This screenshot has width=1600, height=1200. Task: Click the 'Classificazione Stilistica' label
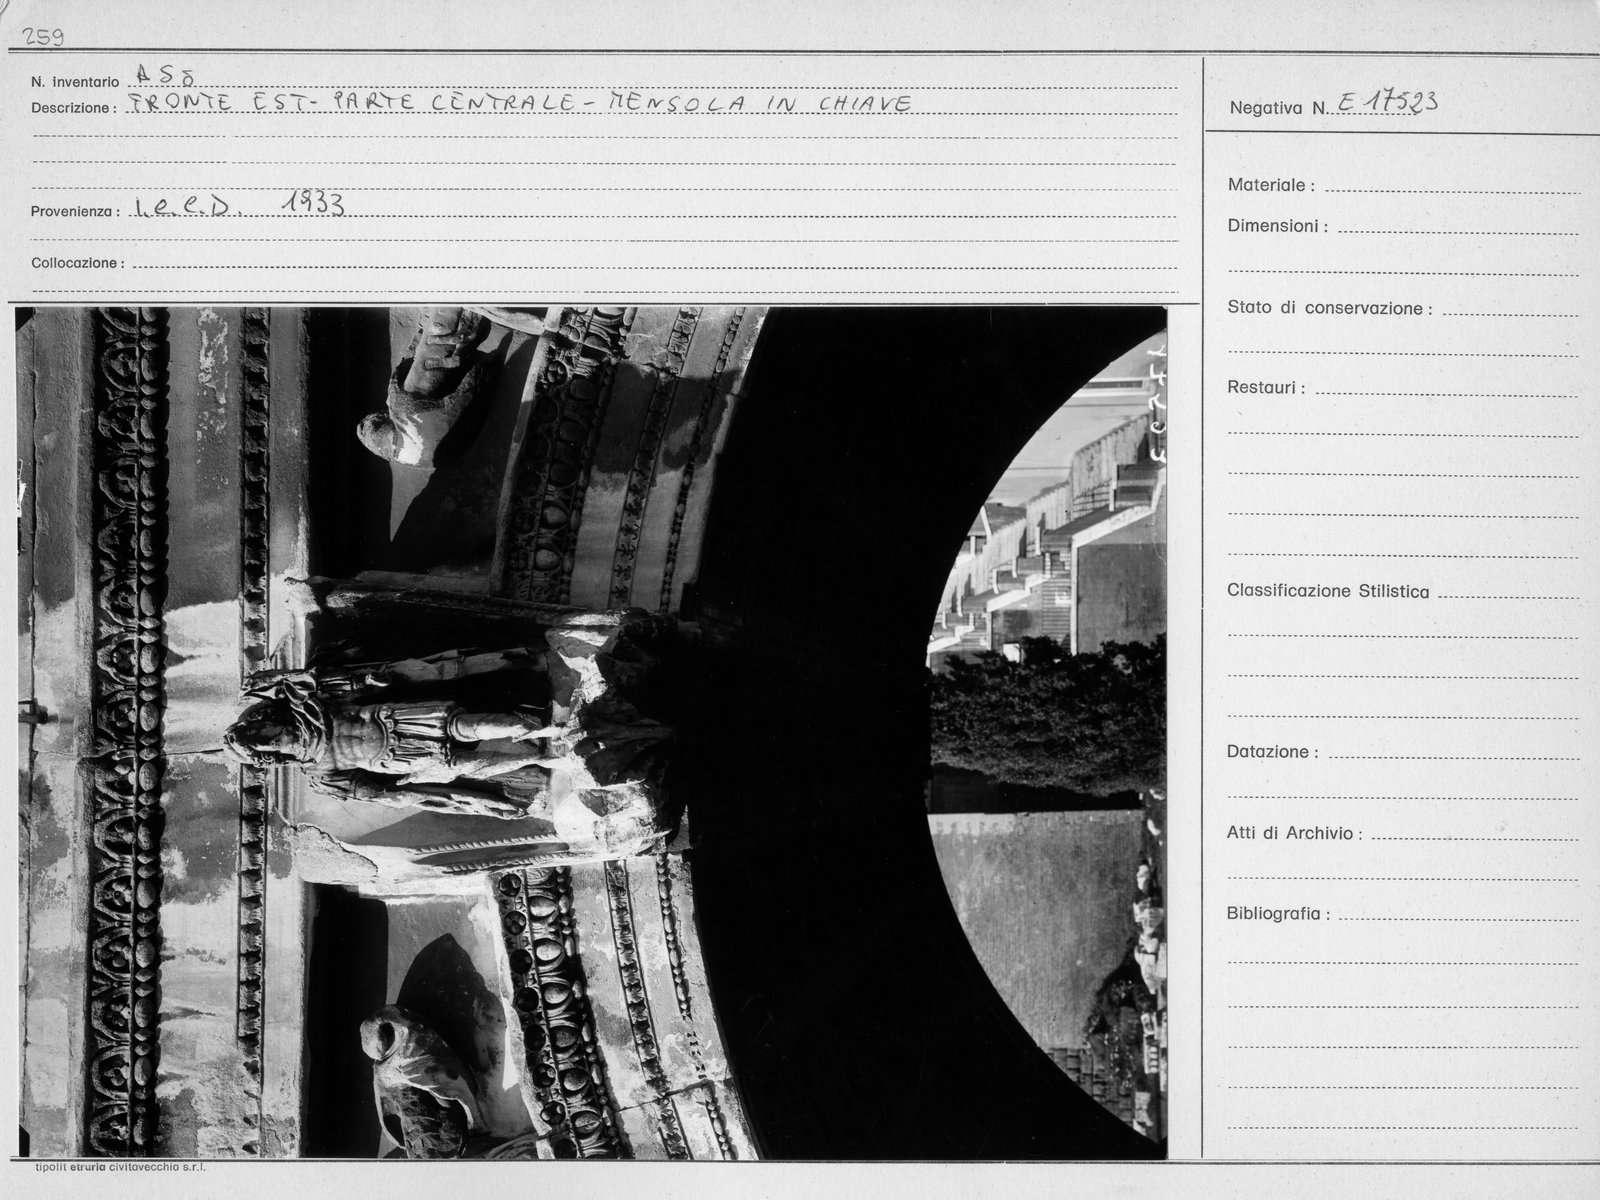click(1328, 591)
